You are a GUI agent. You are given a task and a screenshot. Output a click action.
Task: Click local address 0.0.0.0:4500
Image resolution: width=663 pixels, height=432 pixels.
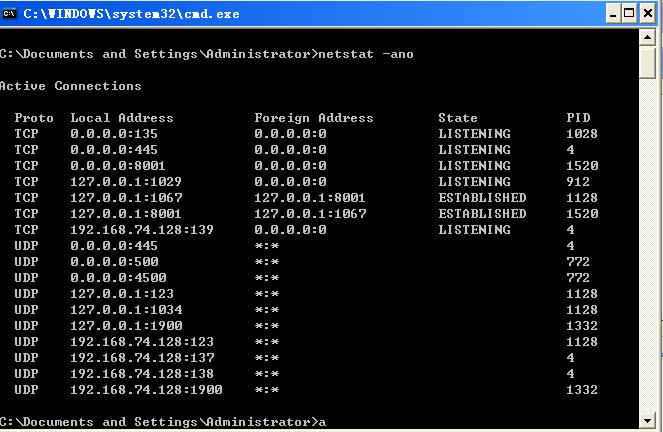click(x=118, y=278)
